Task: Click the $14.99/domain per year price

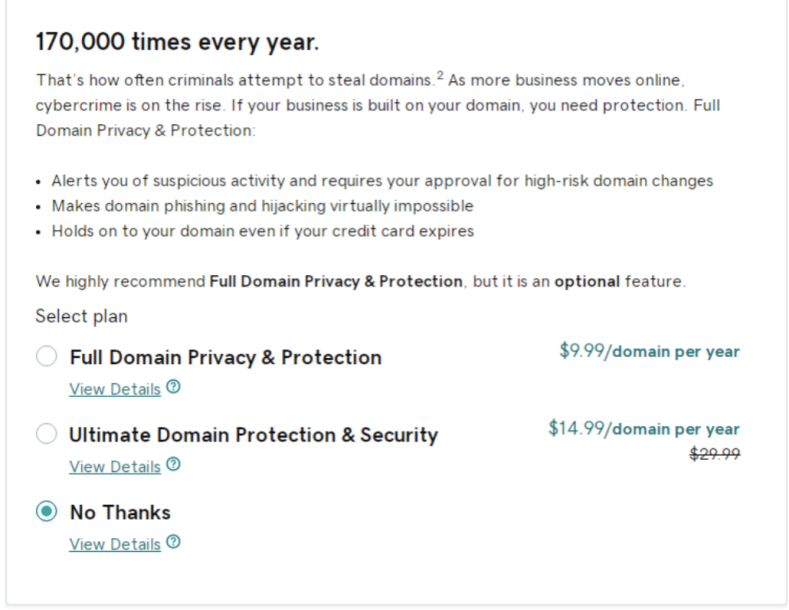Action: [644, 429]
